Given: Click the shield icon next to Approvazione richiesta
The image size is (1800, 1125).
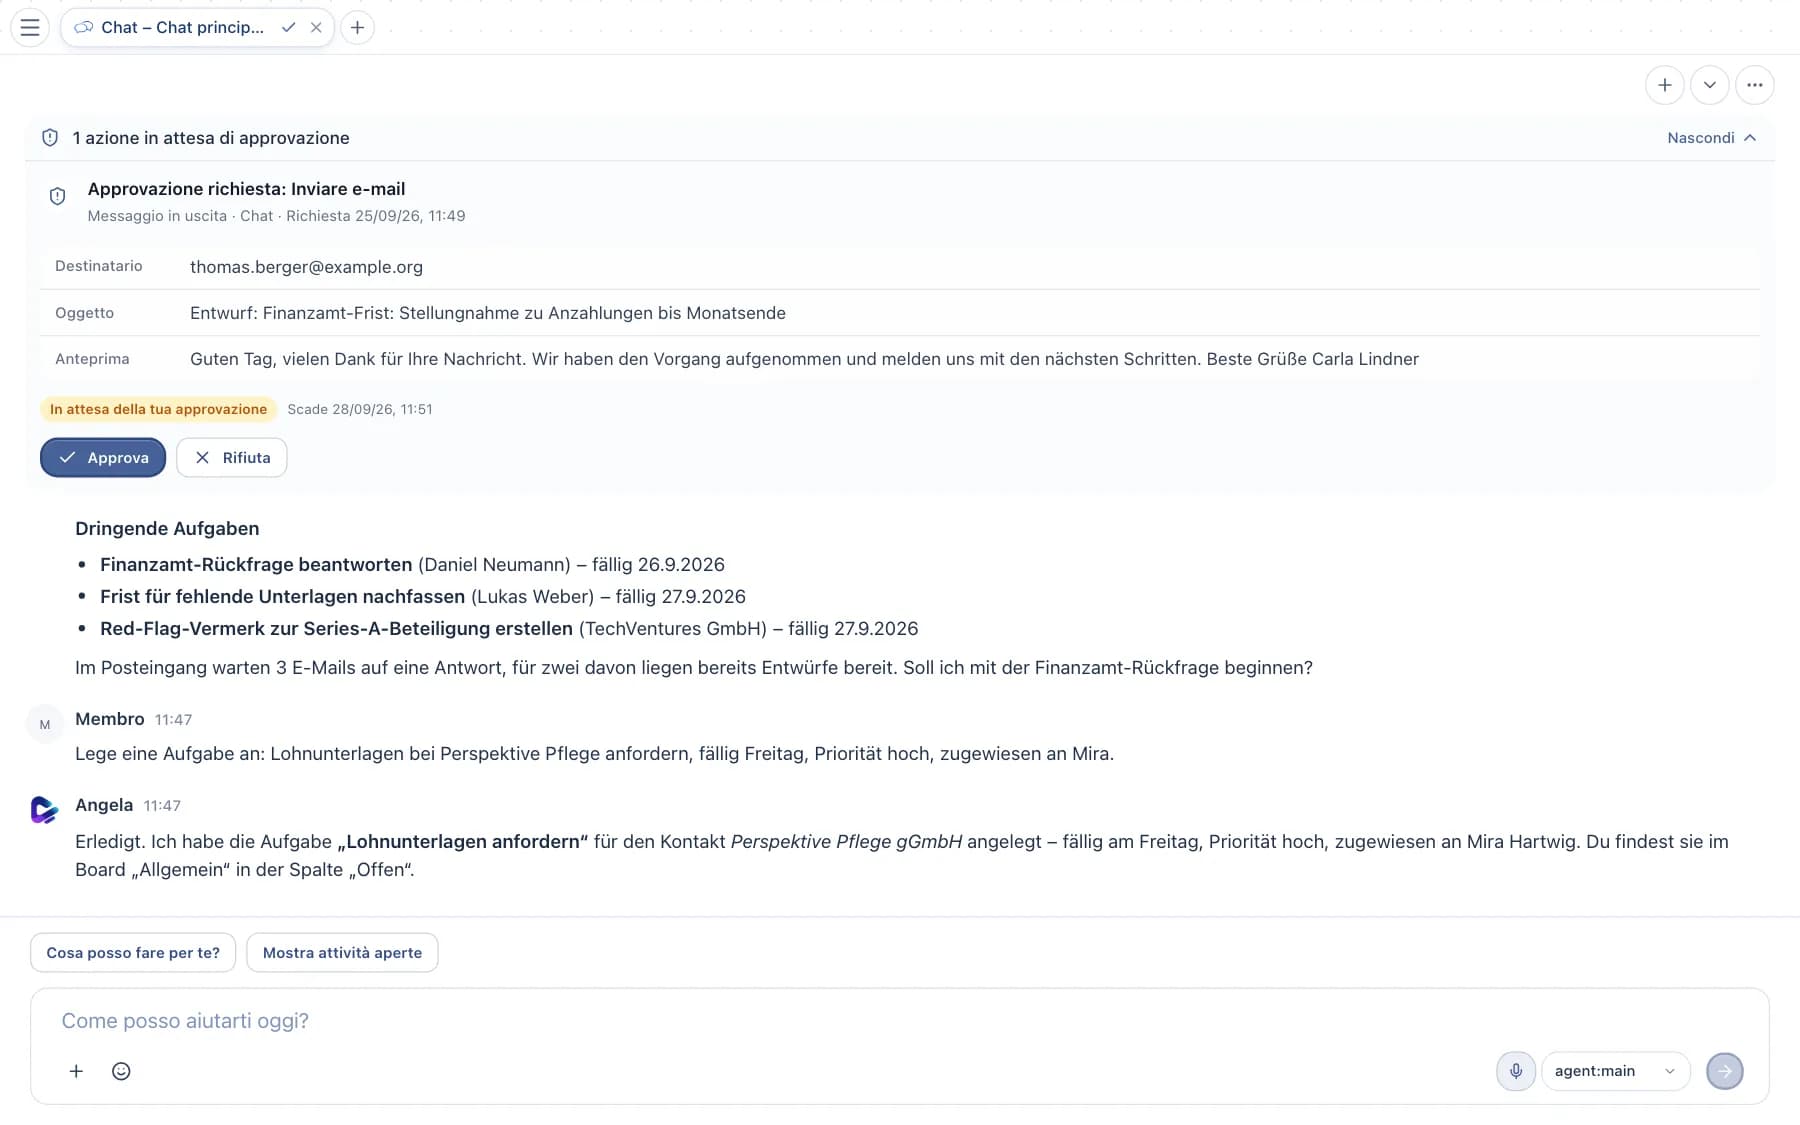Looking at the screenshot, I should coord(58,196).
